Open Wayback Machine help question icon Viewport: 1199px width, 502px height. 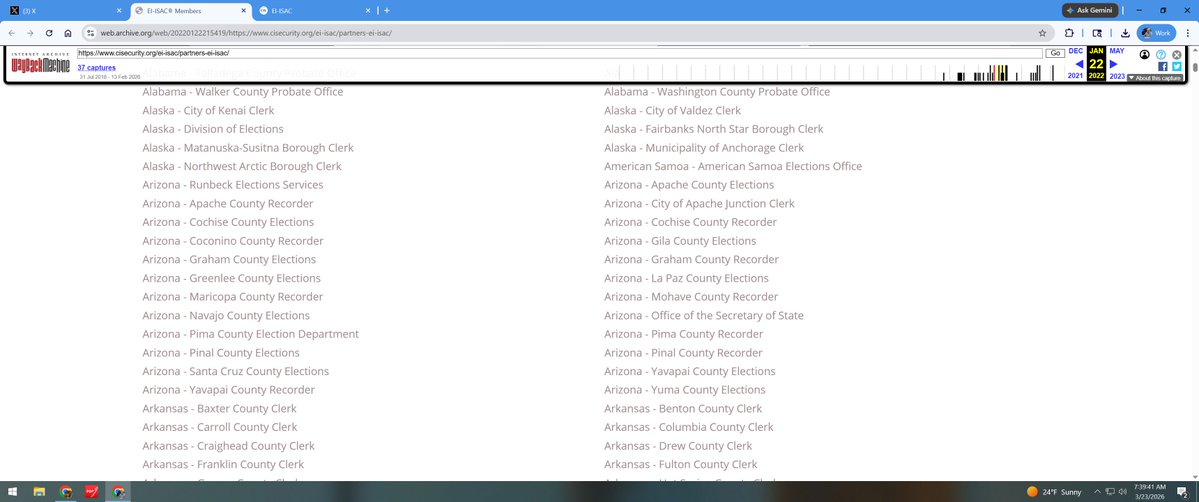point(1161,54)
